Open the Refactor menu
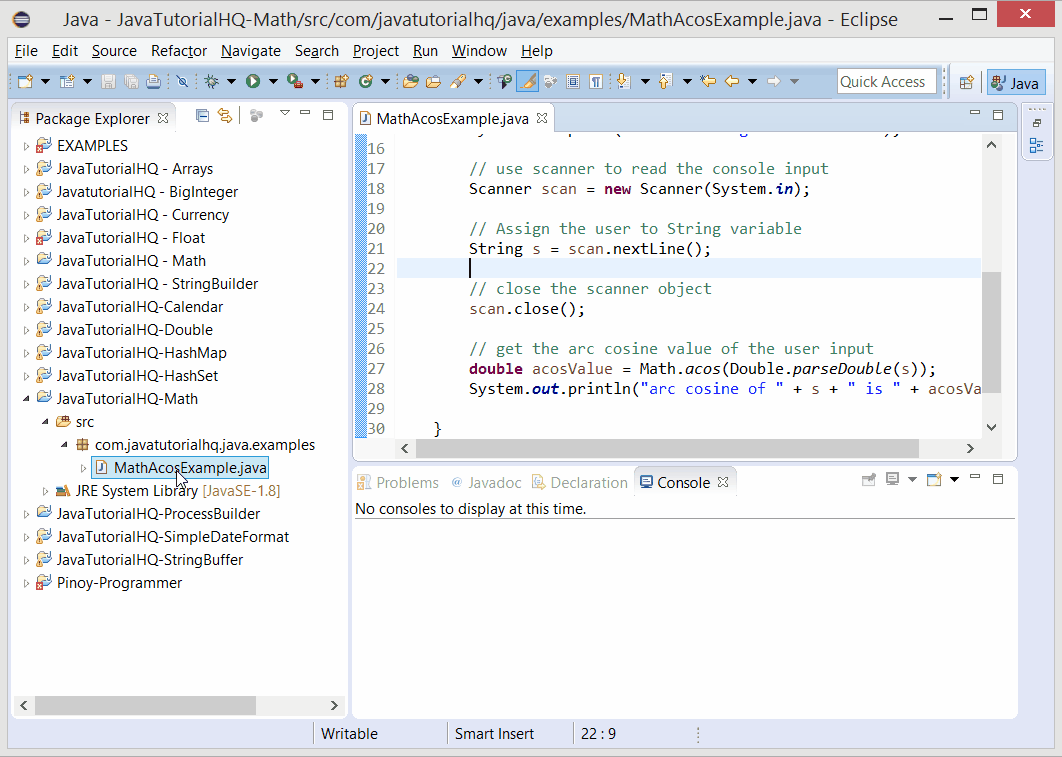 coord(179,51)
